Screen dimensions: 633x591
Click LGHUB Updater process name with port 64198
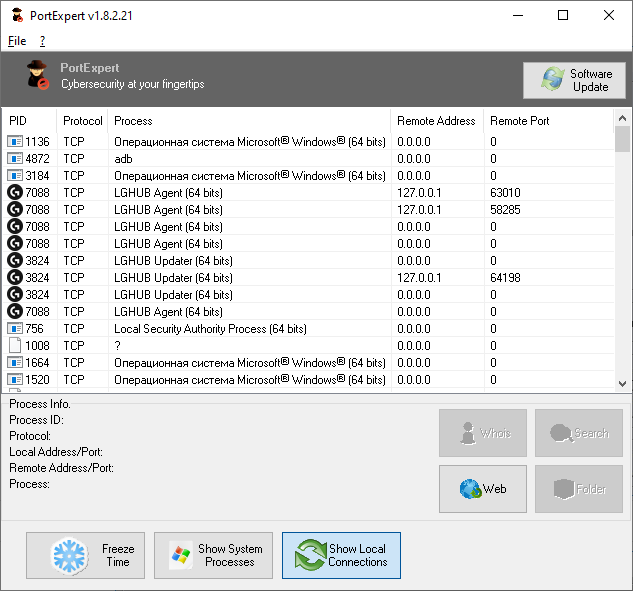173,278
